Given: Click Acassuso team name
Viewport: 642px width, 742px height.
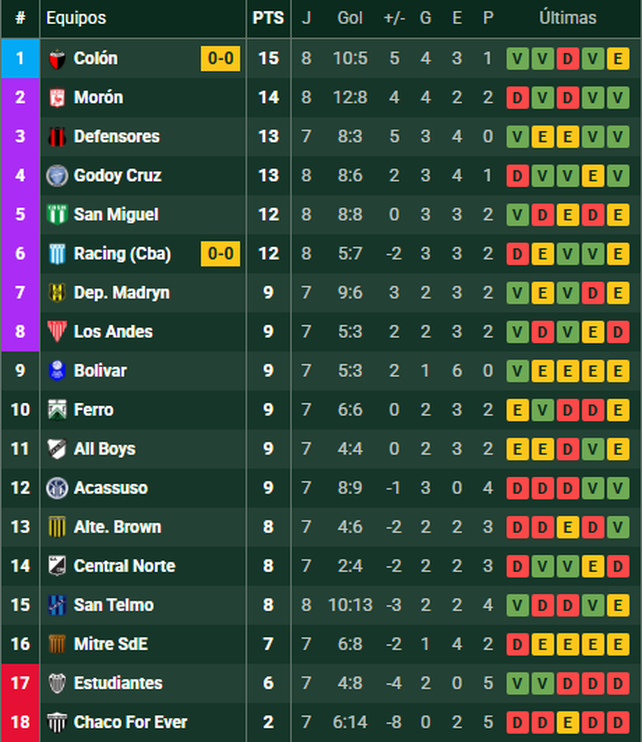Looking at the screenshot, I should point(110,488).
